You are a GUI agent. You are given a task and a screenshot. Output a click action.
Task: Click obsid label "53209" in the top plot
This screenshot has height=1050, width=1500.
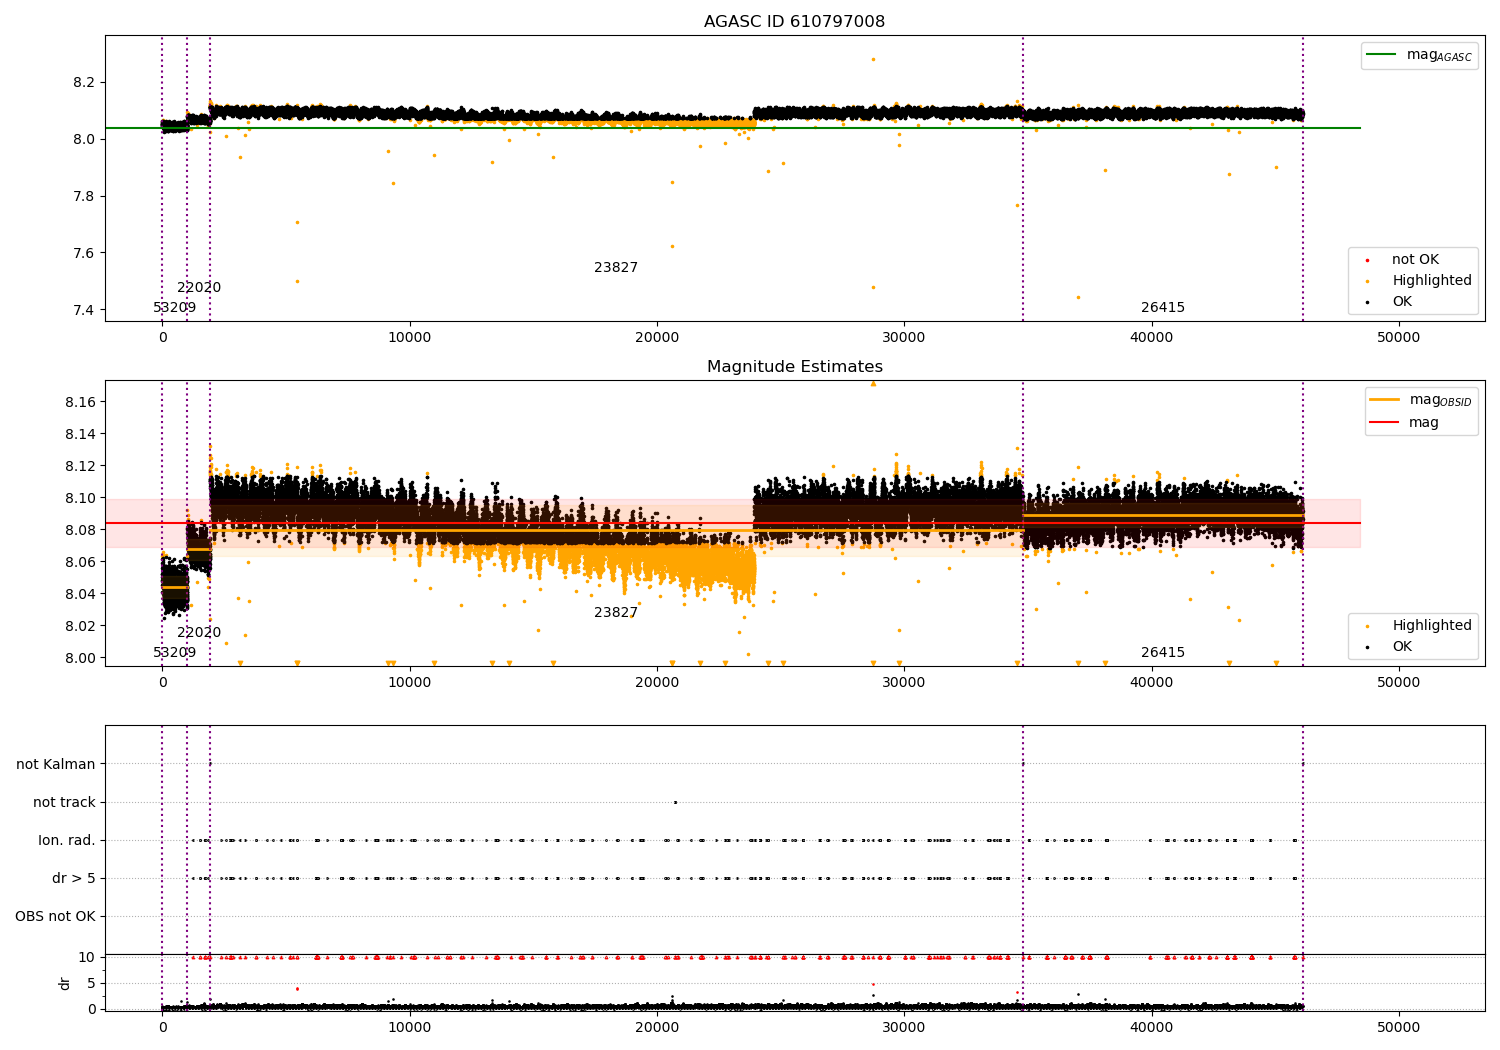[x=175, y=308]
